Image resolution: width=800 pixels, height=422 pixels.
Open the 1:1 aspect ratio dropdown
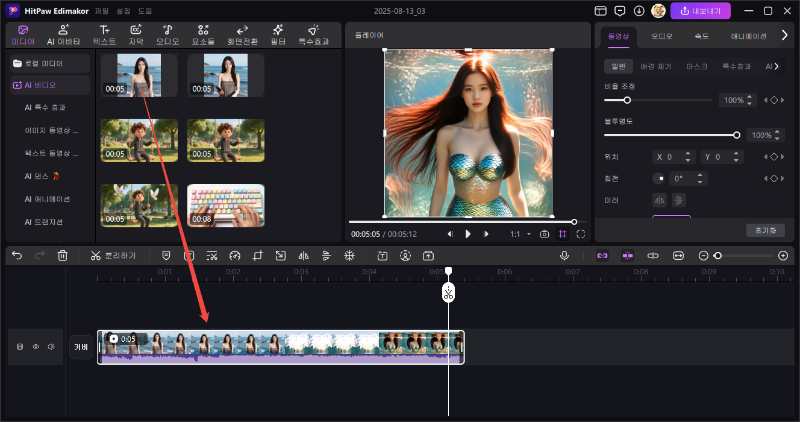[519, 234]
